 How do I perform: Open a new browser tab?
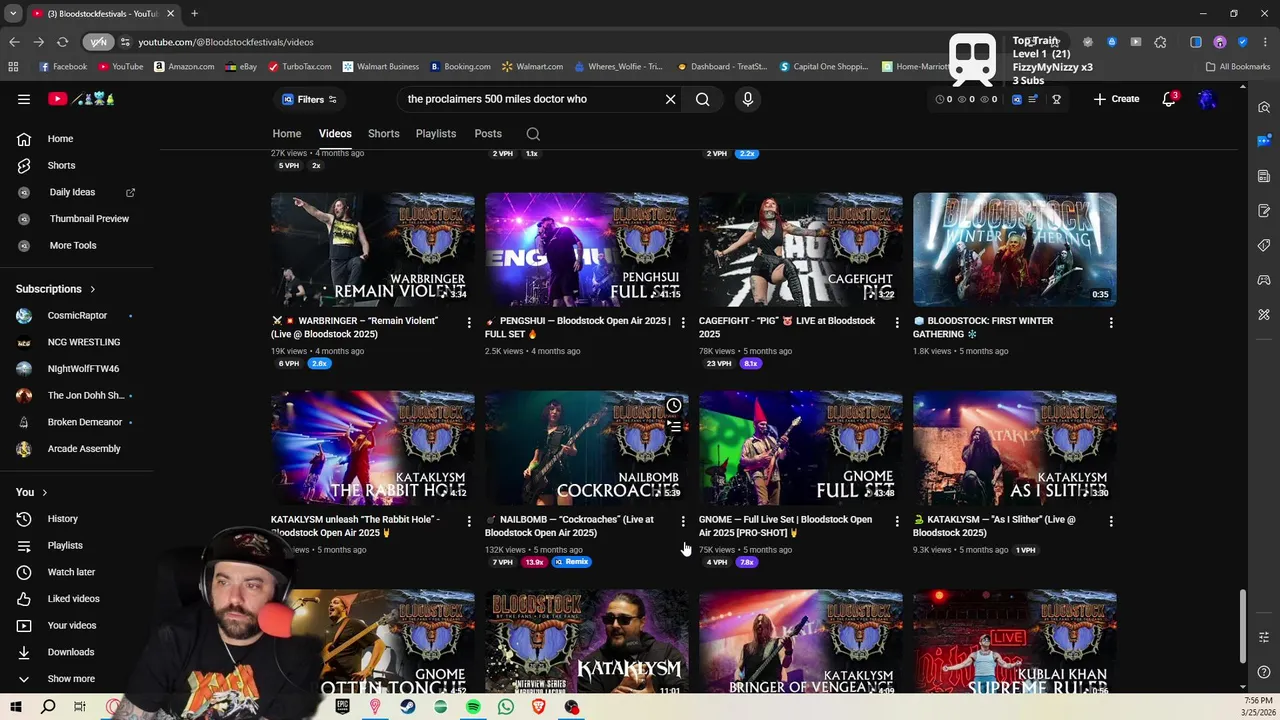pyautogui.click(x=194, y=13)
